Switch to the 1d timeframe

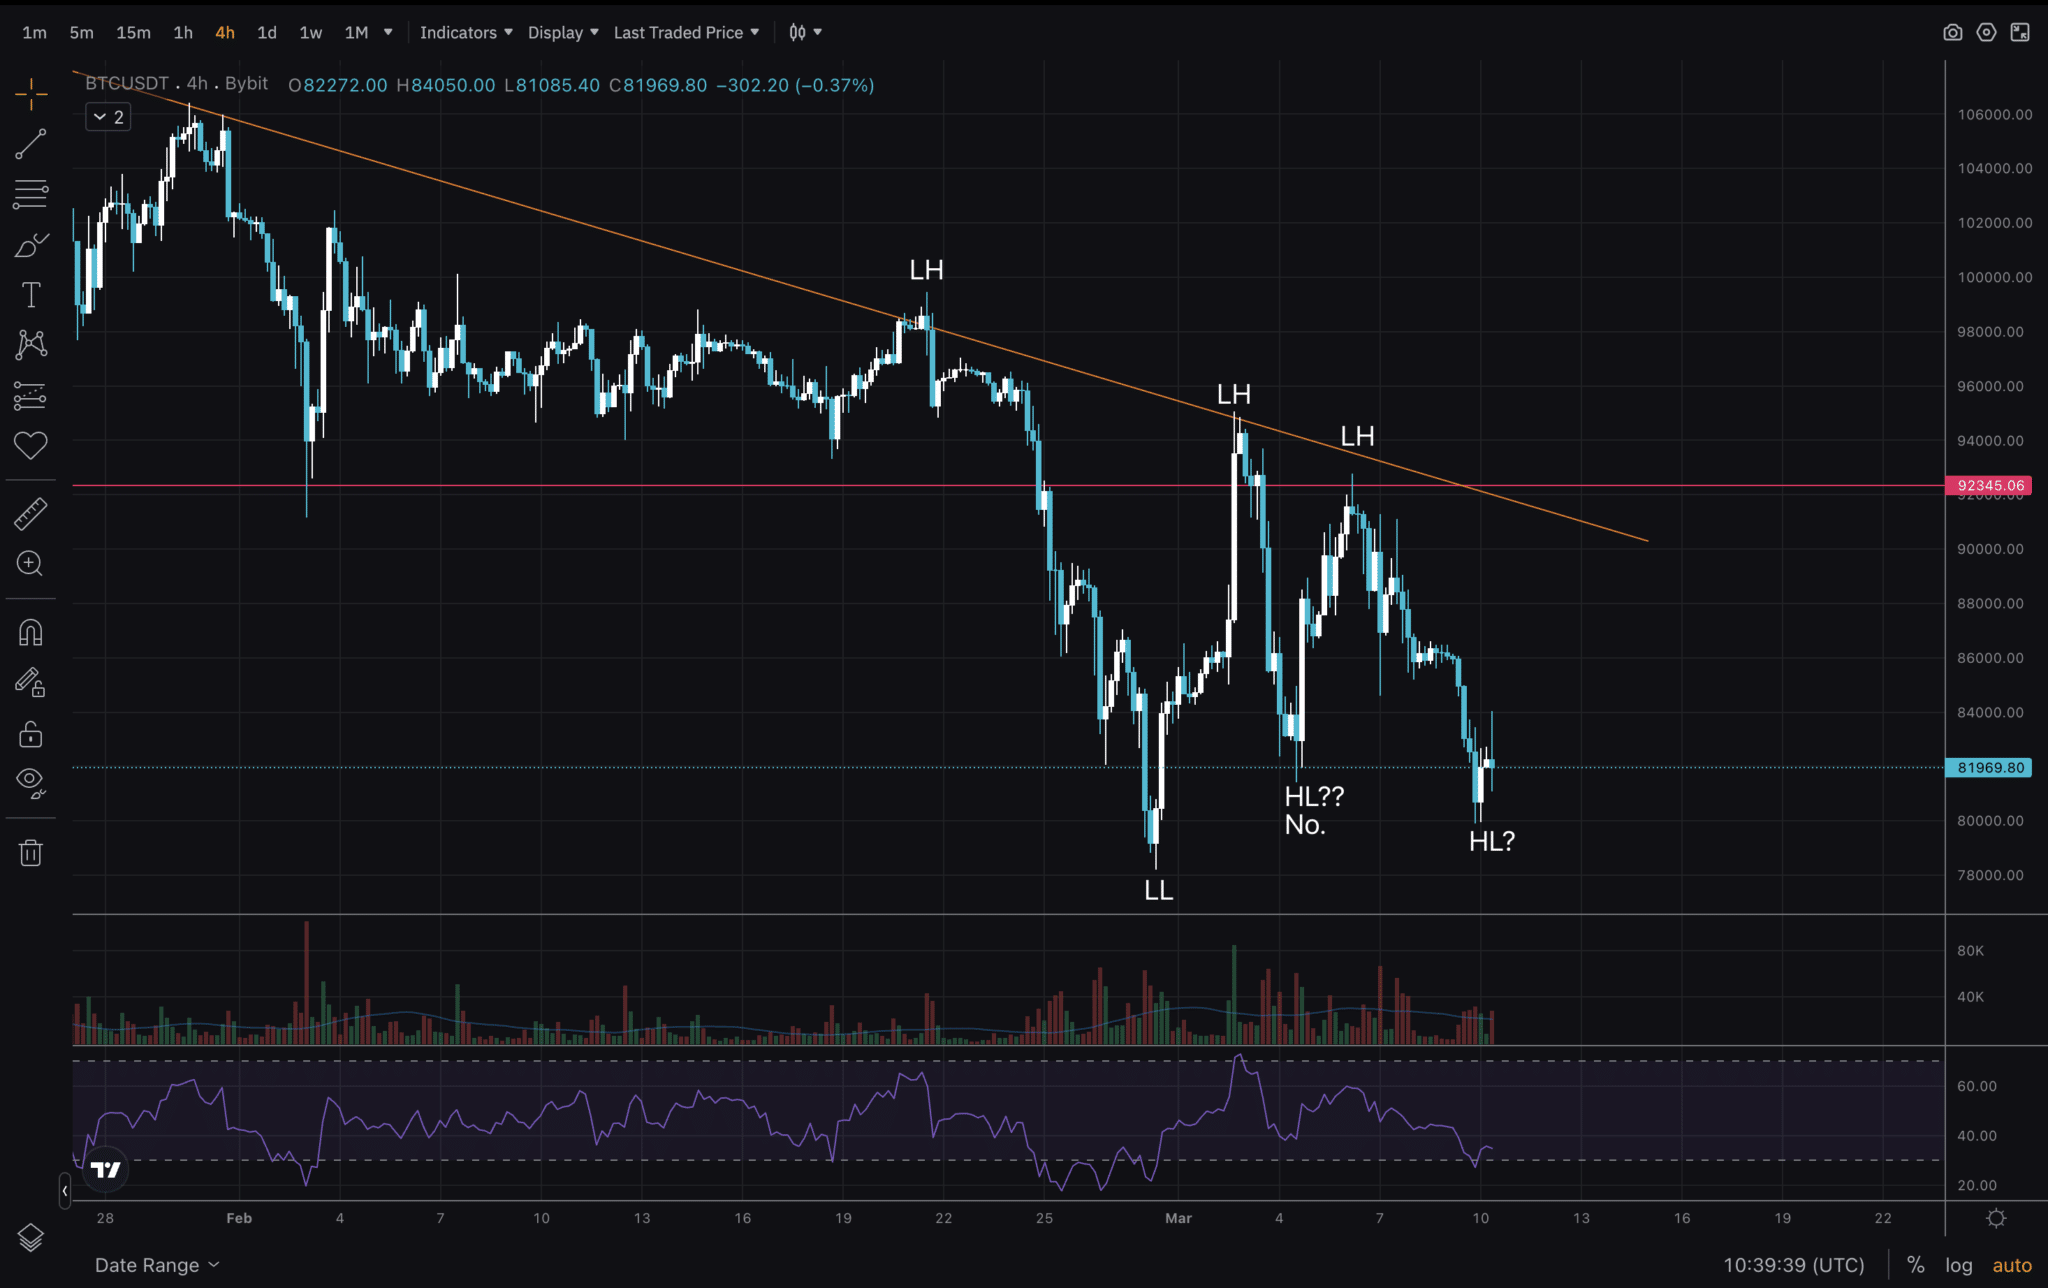click(266, 32)
